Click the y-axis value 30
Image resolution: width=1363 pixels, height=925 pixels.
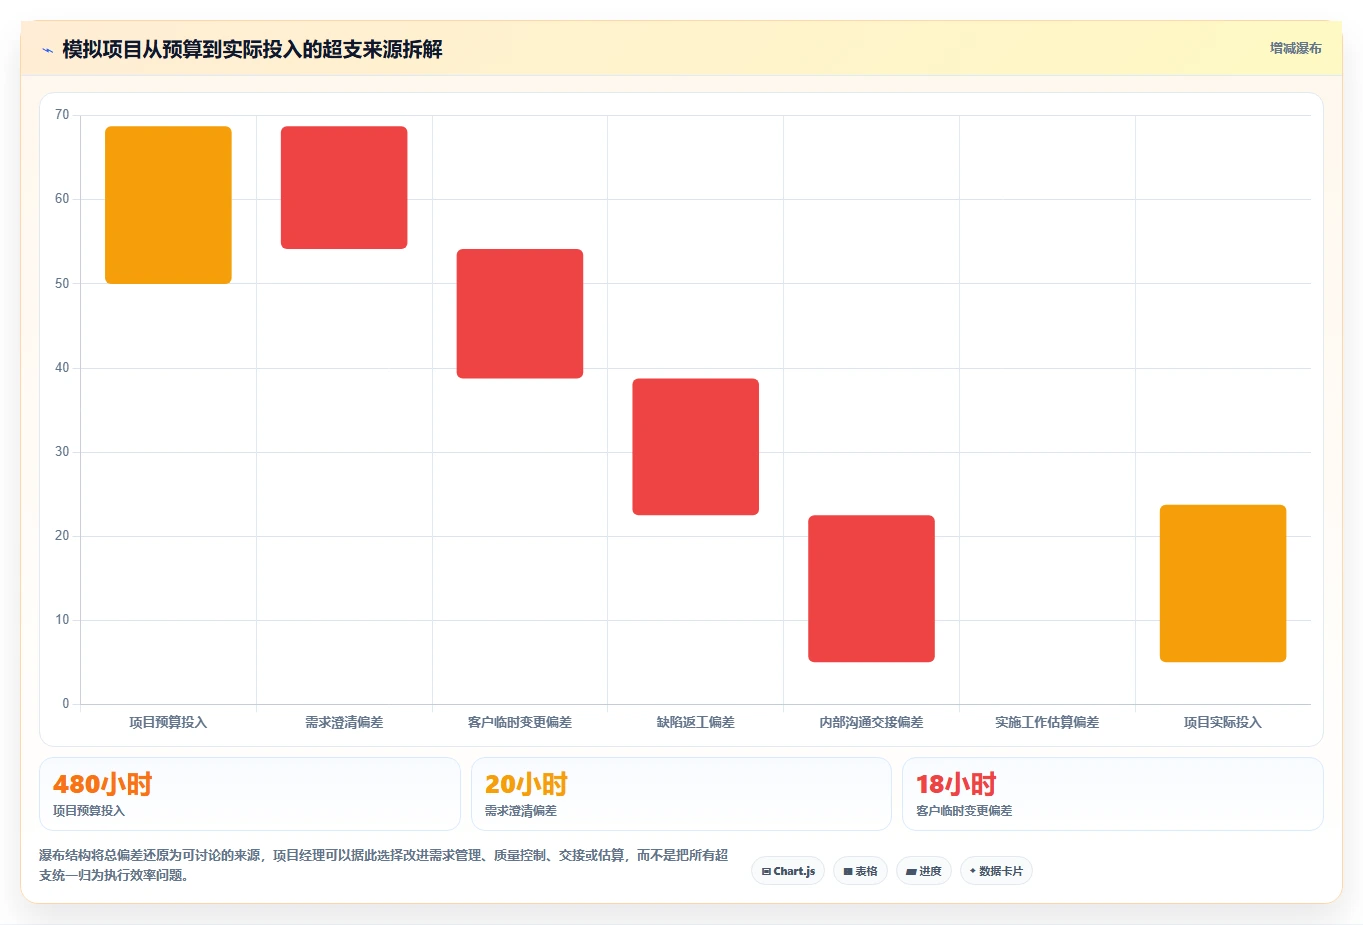62,452
